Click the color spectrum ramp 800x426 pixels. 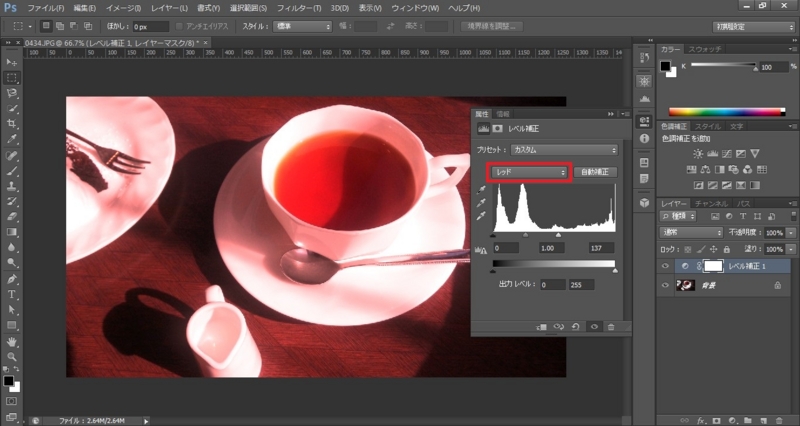coord(727,112)
